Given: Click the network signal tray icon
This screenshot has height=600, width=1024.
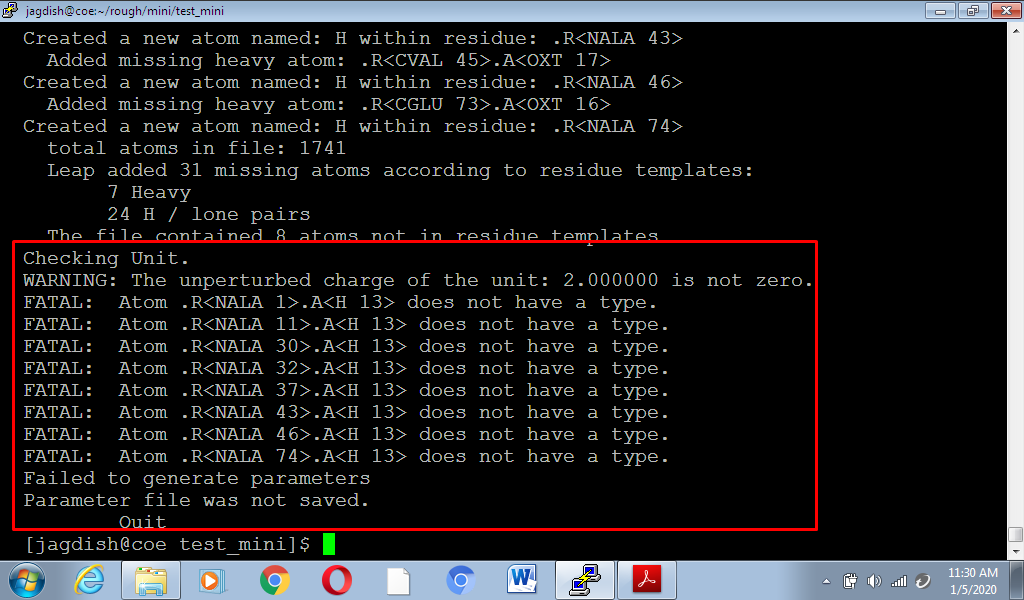Looking at the screenshot, I should point(898,580).
